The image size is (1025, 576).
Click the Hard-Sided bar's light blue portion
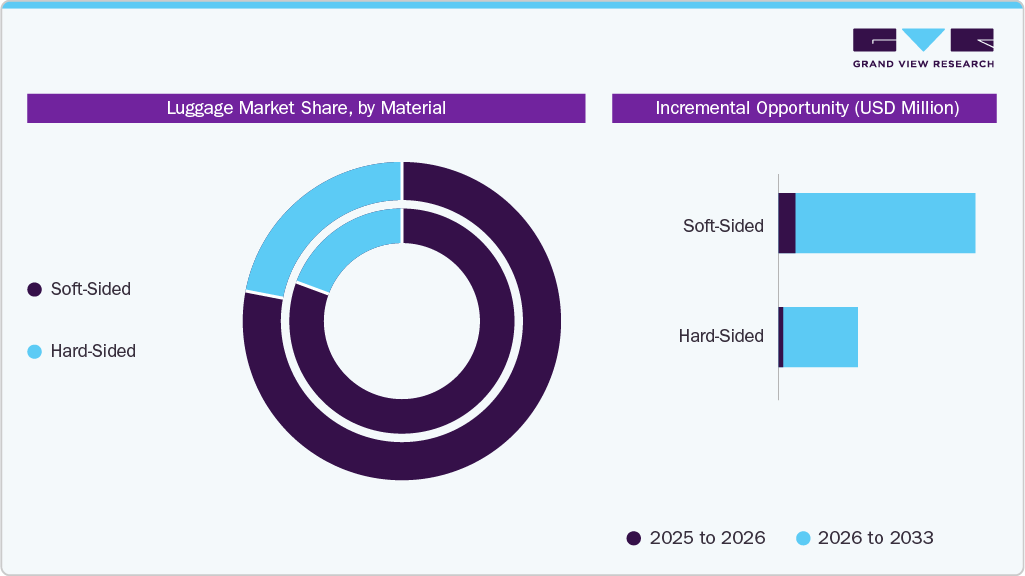820,337
